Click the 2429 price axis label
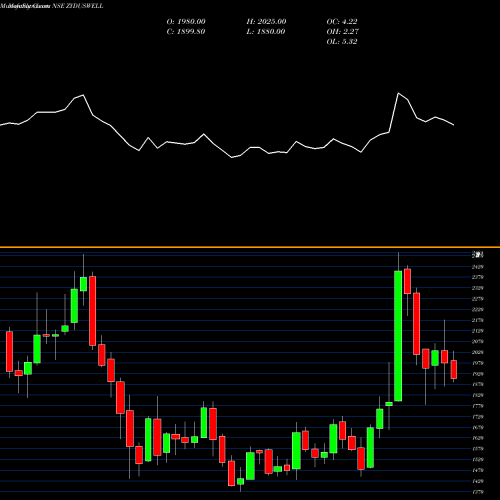Image resolution: width=500 pixels, height=500 pixels. (x=478, y=267)
